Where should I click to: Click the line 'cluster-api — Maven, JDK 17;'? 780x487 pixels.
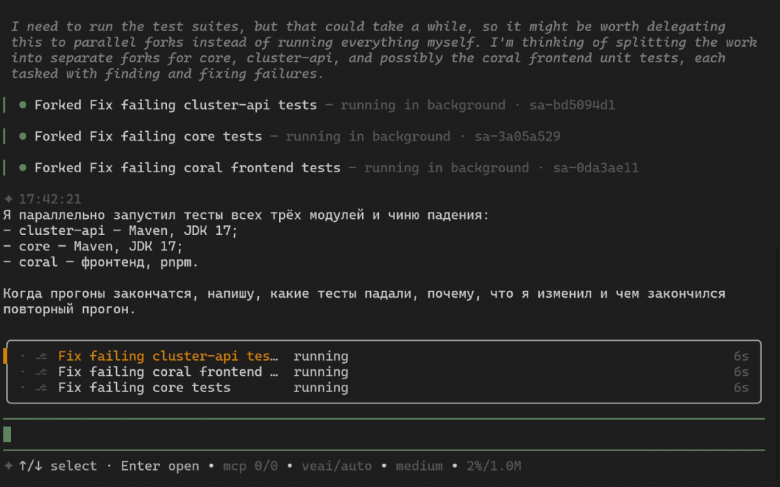[120, 231]
